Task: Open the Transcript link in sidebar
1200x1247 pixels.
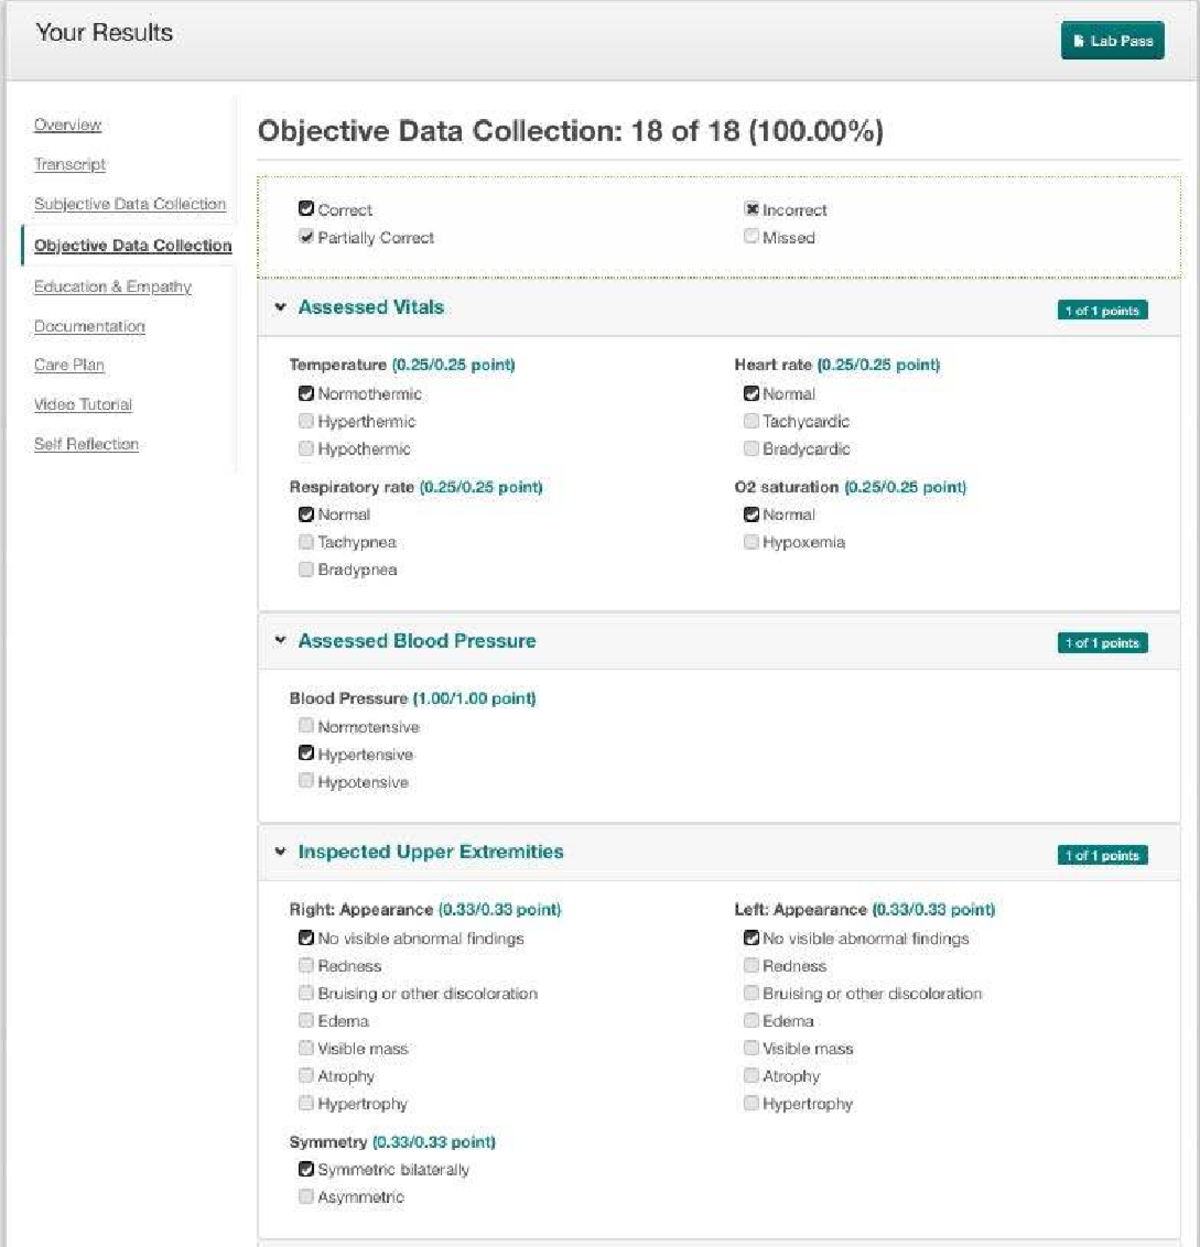Action: (x=70, y=164)
